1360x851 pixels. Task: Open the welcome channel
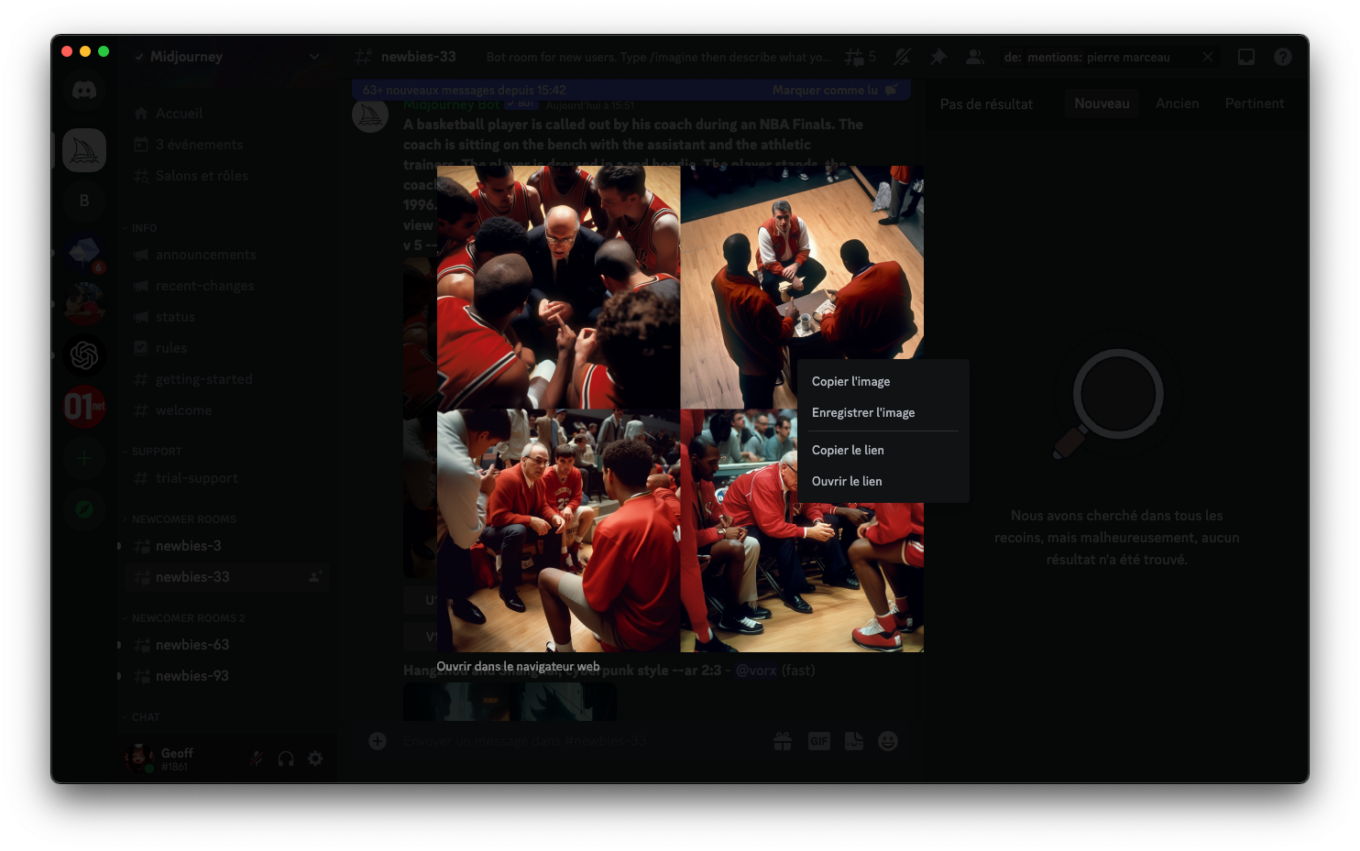225,410
